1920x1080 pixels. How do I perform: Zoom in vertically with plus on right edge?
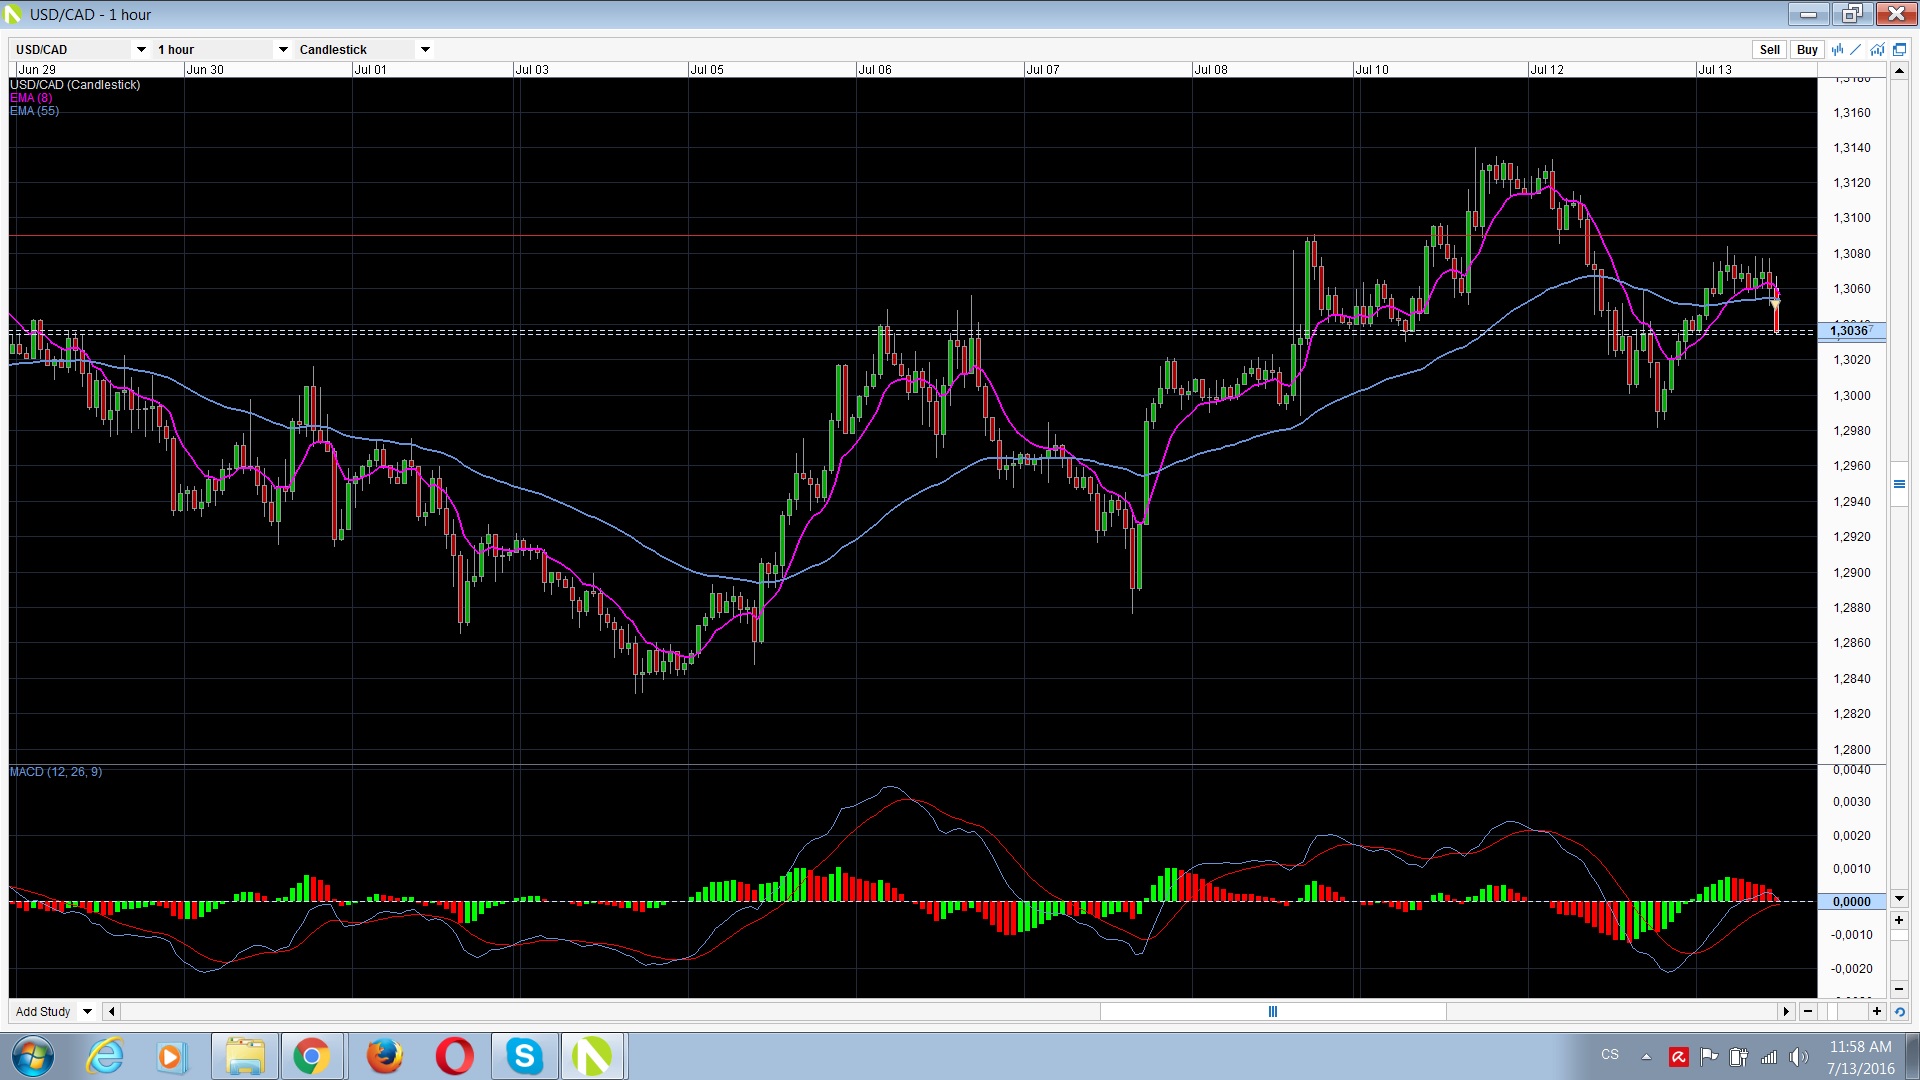pyautogui.click(x=1899, y=920)
